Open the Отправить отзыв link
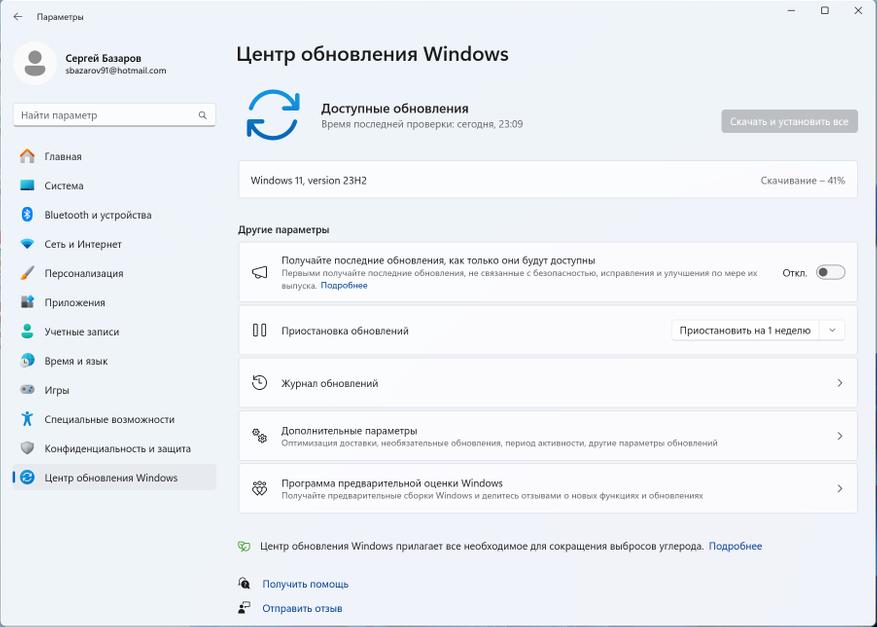 [x=302, y=609]
